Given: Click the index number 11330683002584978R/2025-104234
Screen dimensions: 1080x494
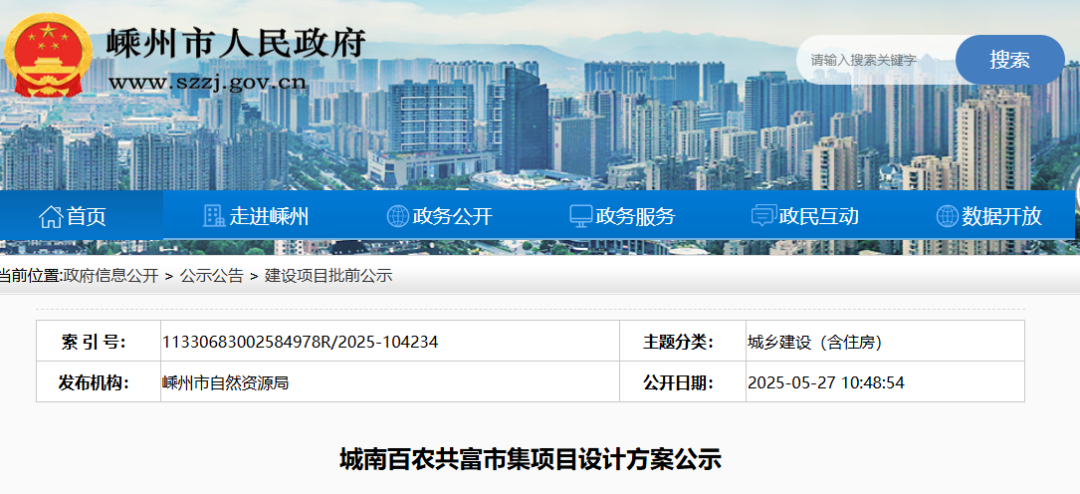Looking at the screenshot, I should (299, 342).
